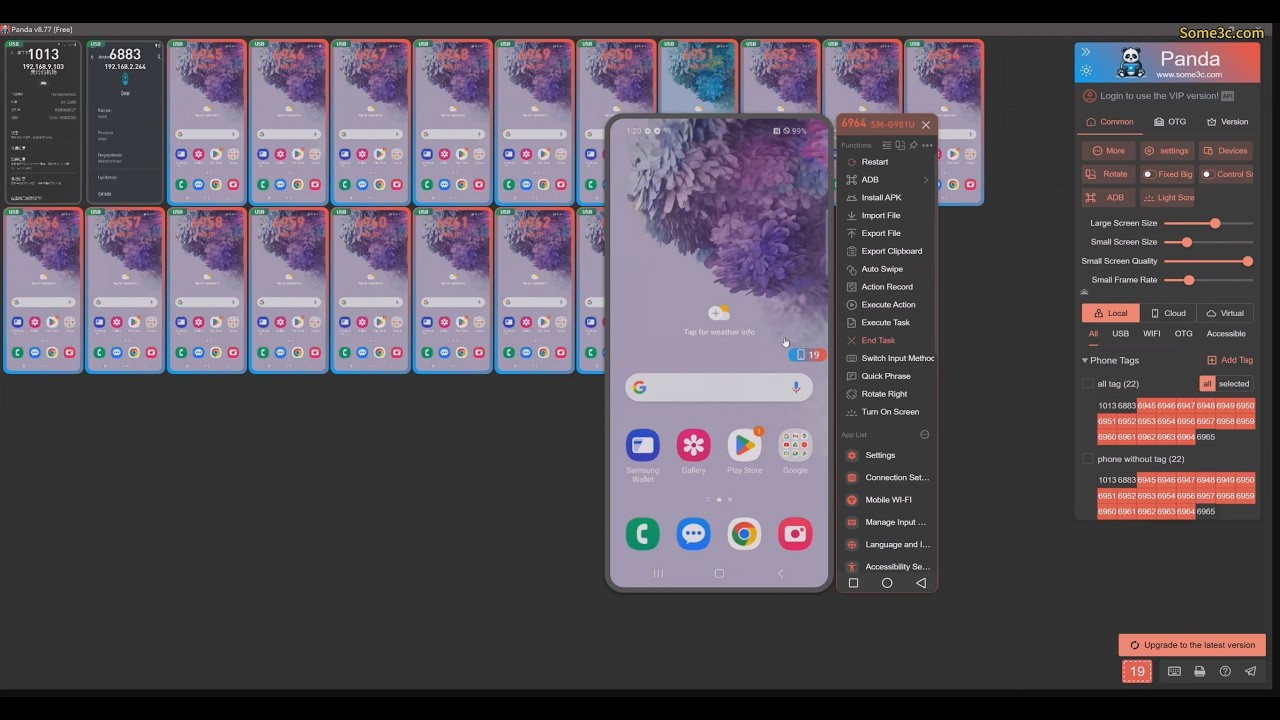
Task: Tap the Android back triangle button
Action: [920, 583]
